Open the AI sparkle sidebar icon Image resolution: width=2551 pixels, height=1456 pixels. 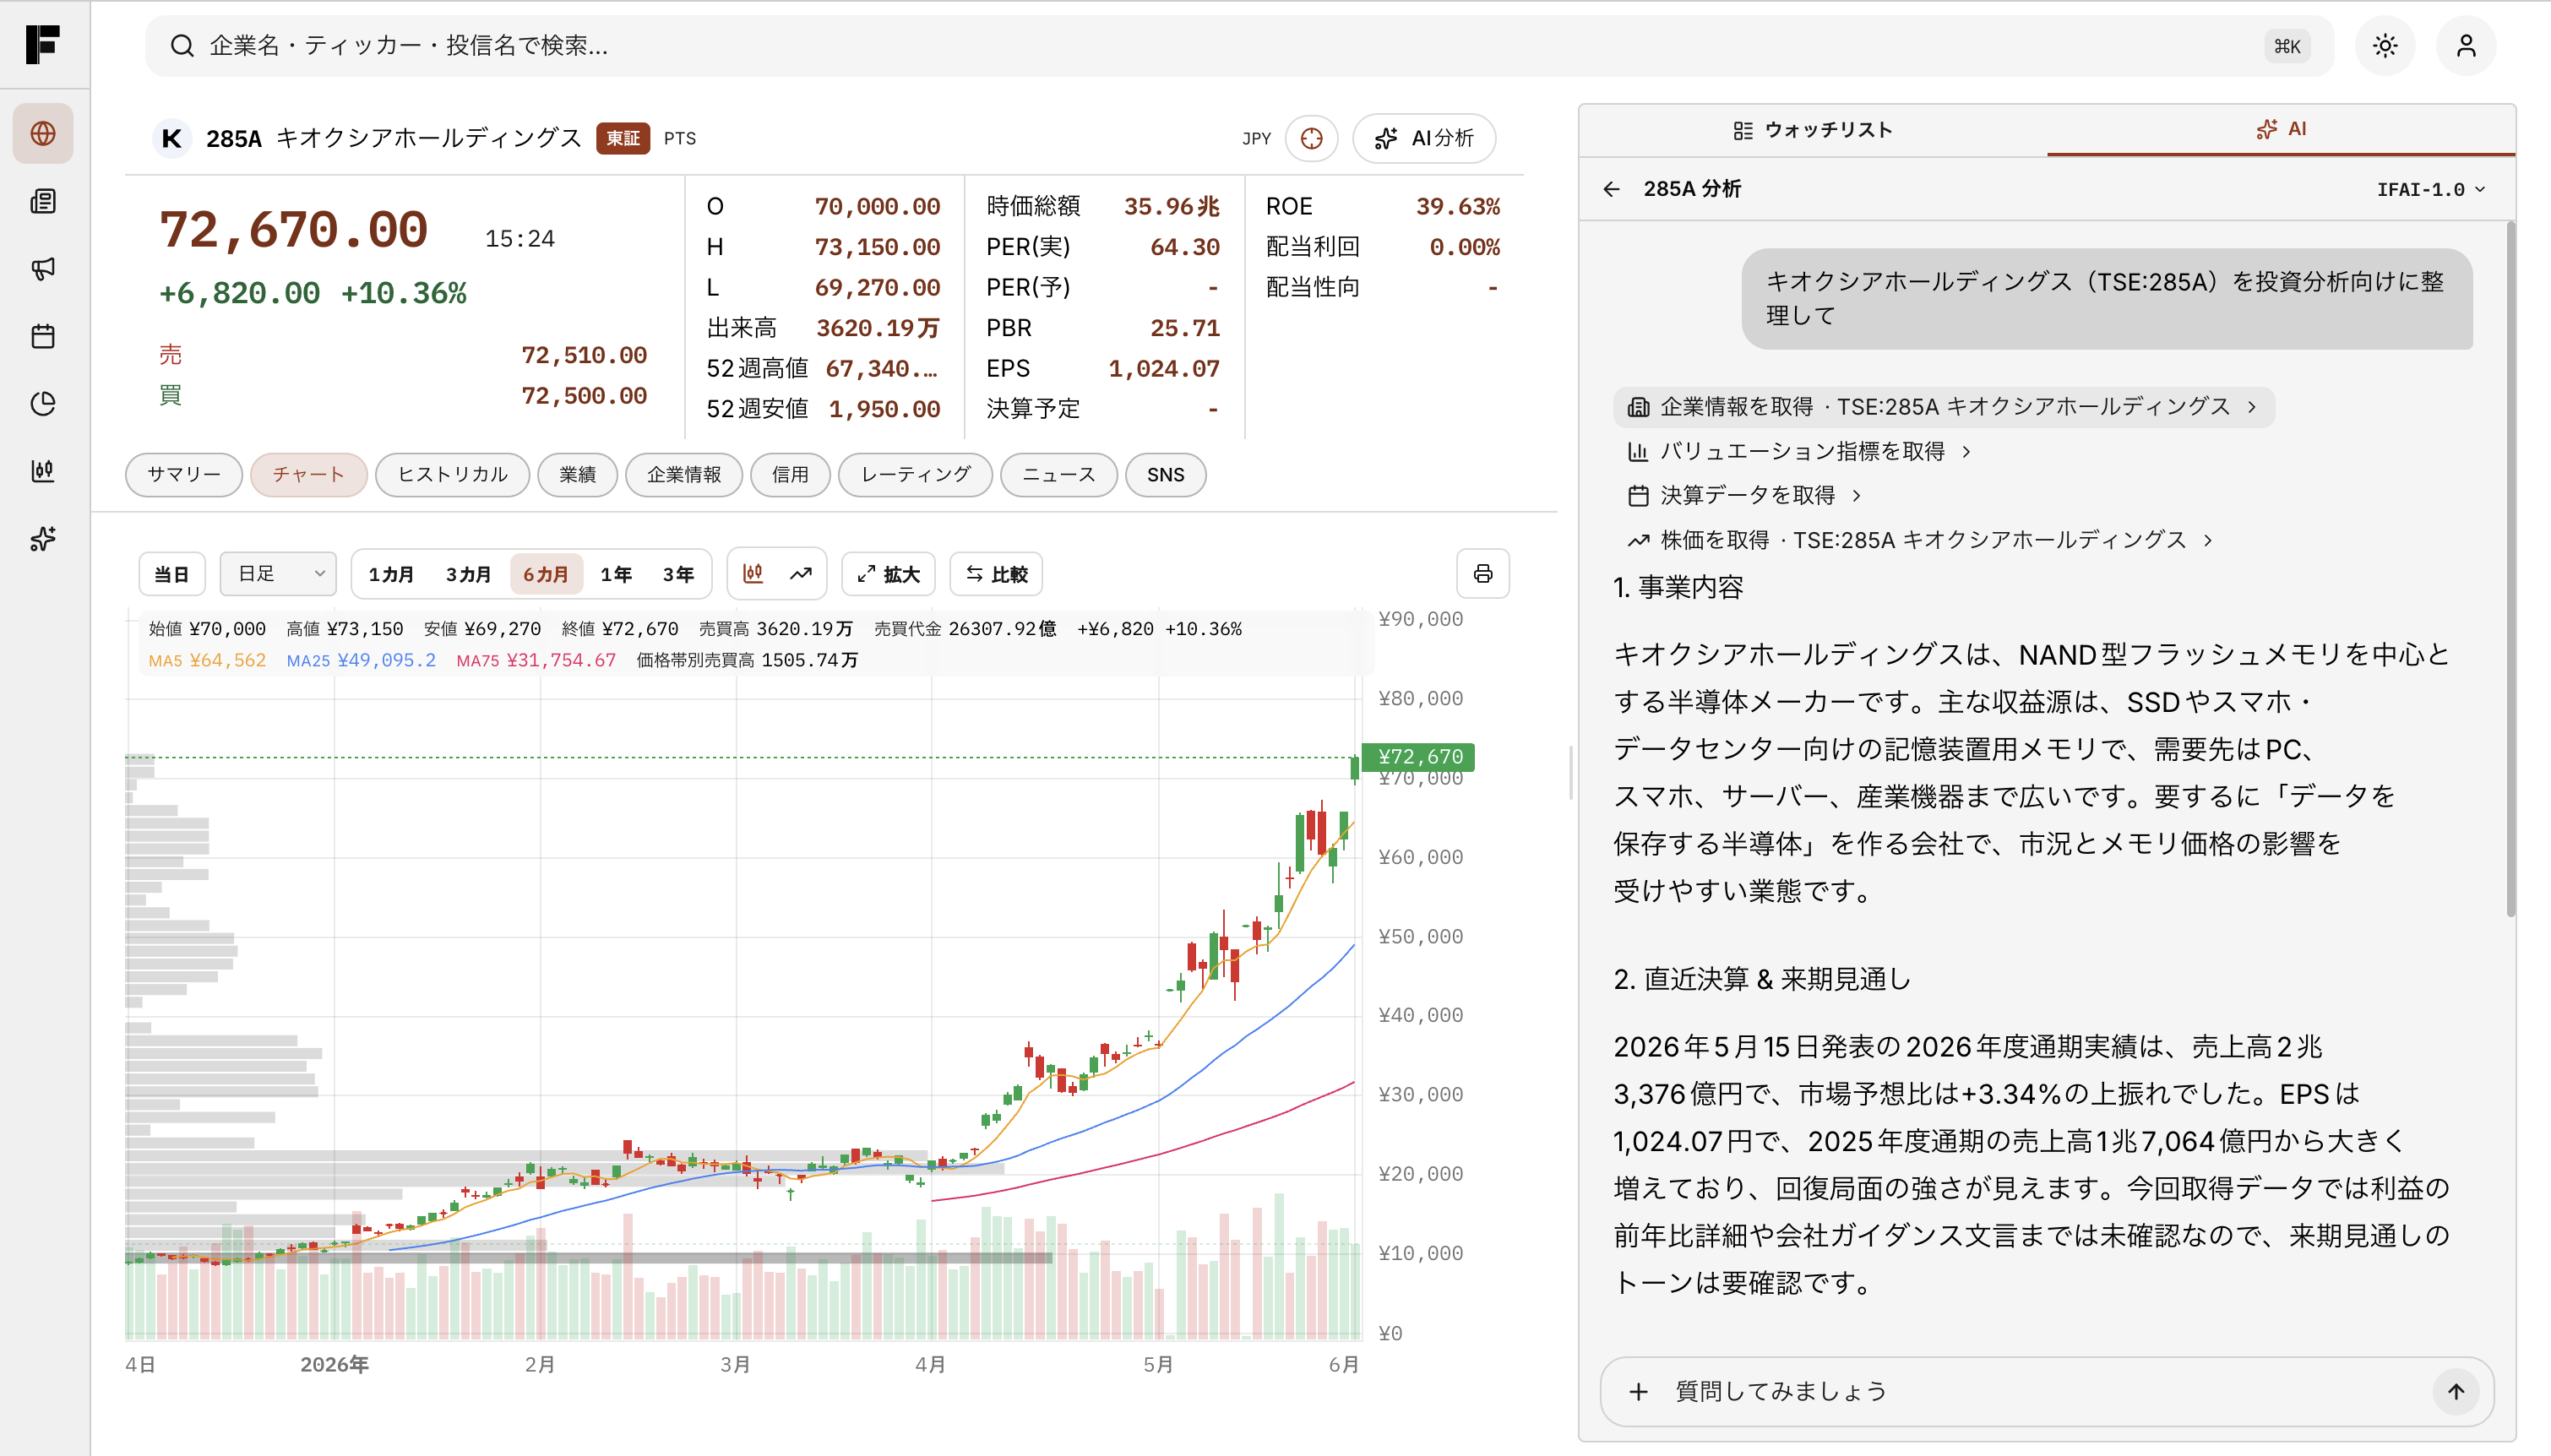click(x=43, y=538)
